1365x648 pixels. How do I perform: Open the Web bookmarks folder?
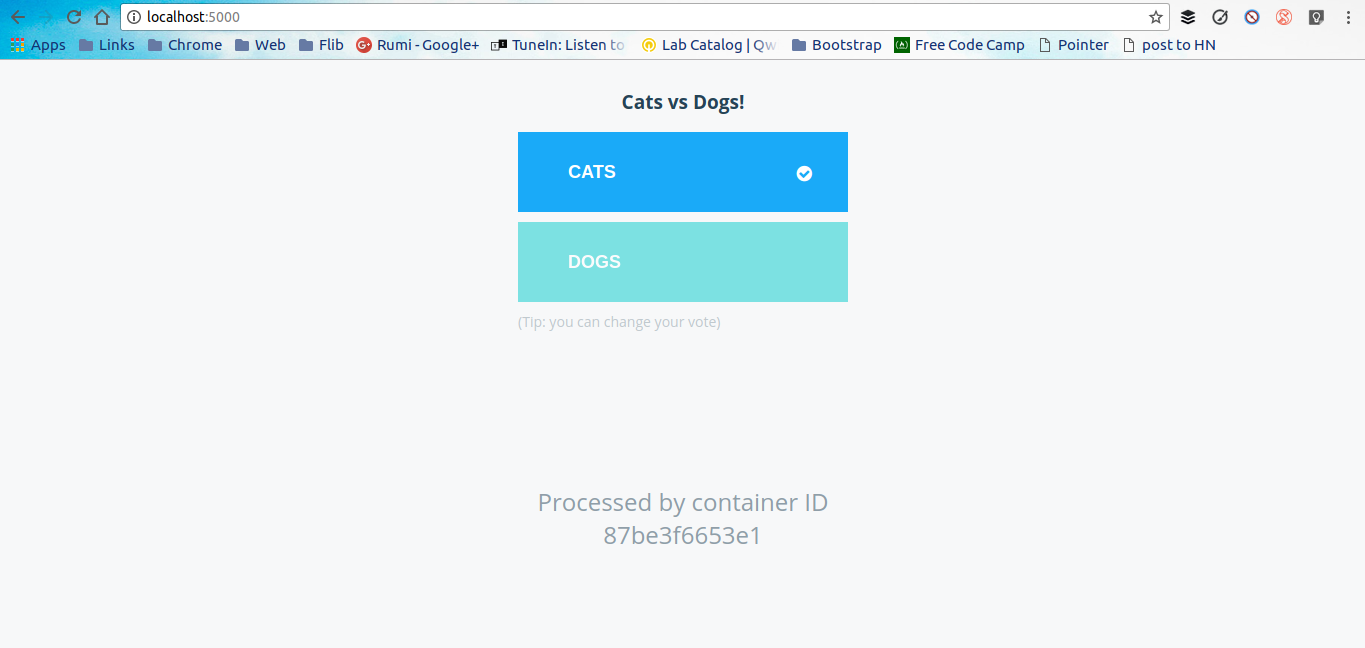pos(260,45)
